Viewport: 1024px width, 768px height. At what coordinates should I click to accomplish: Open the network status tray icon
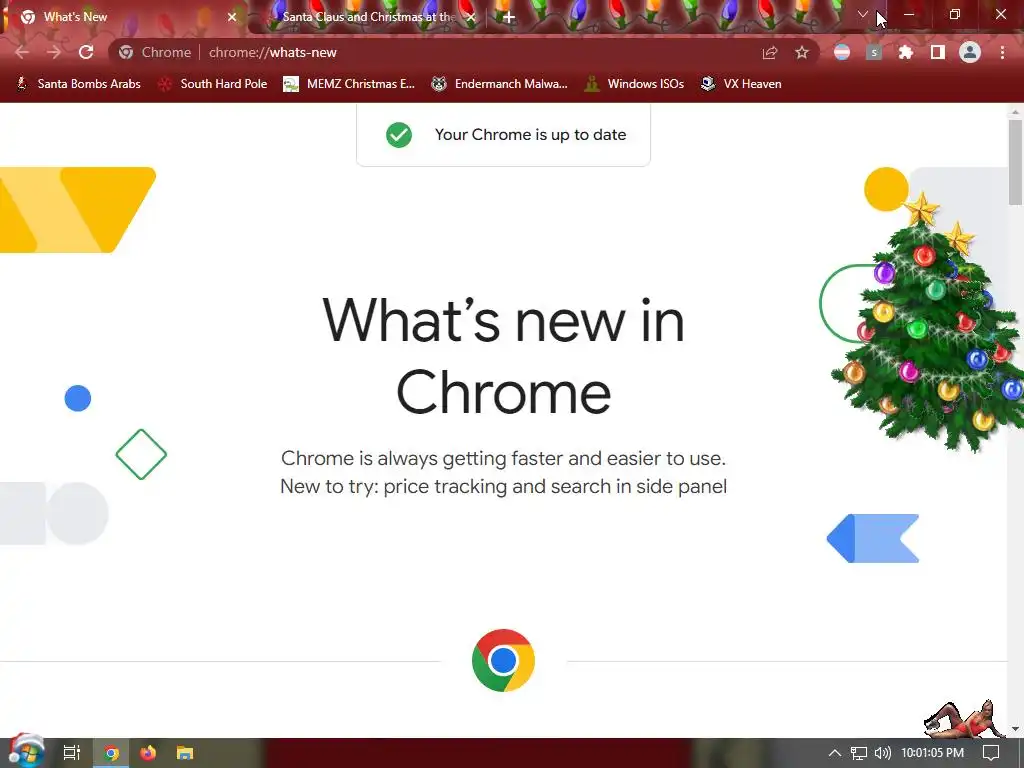click(859, 753)
